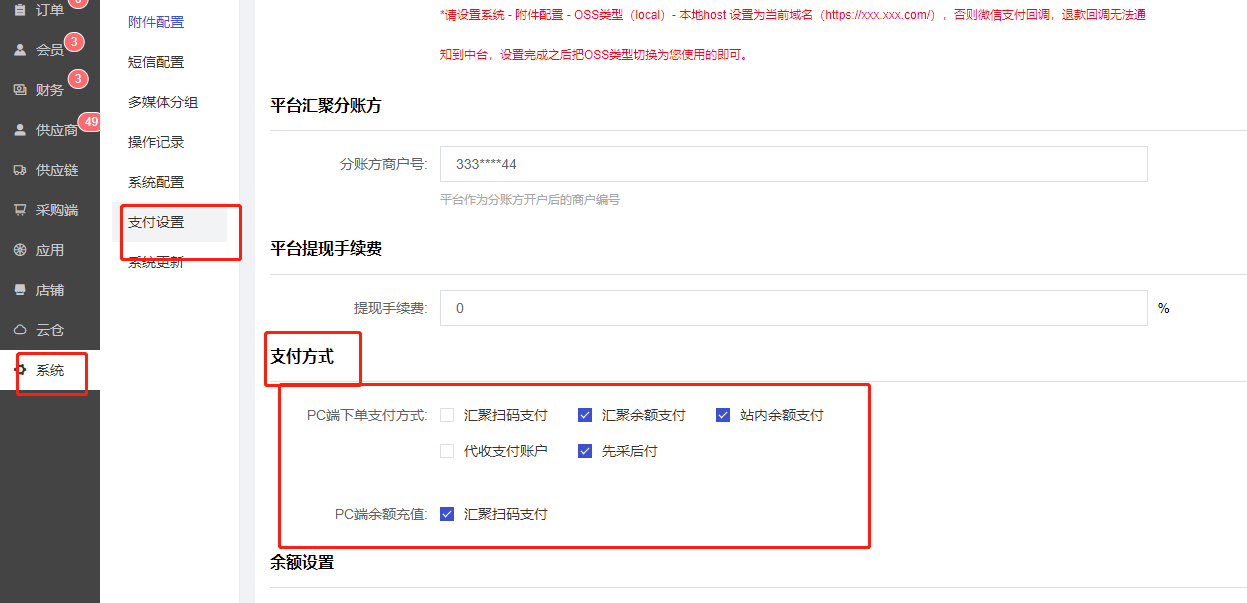Click the 余额设置 section heading
The height and width of the screenshot is (603, 1247).
tap(302, 562)
